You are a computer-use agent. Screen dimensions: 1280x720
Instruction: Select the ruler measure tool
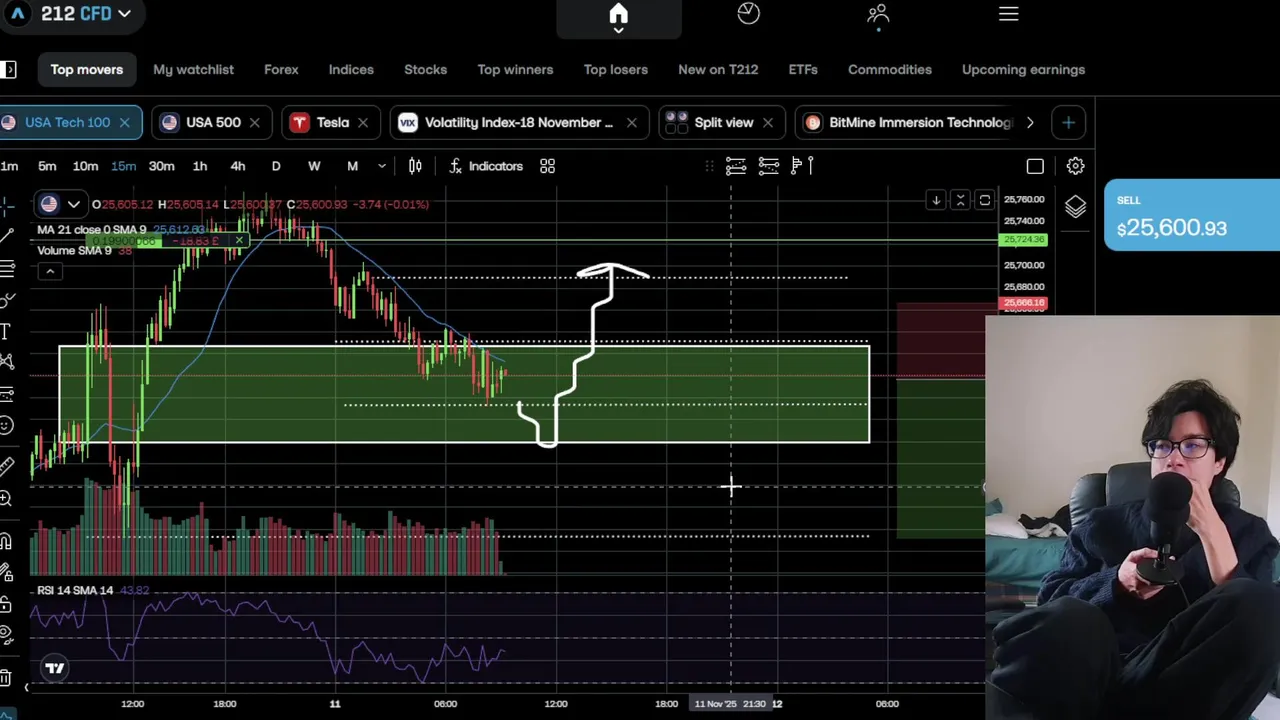(6, 465)
